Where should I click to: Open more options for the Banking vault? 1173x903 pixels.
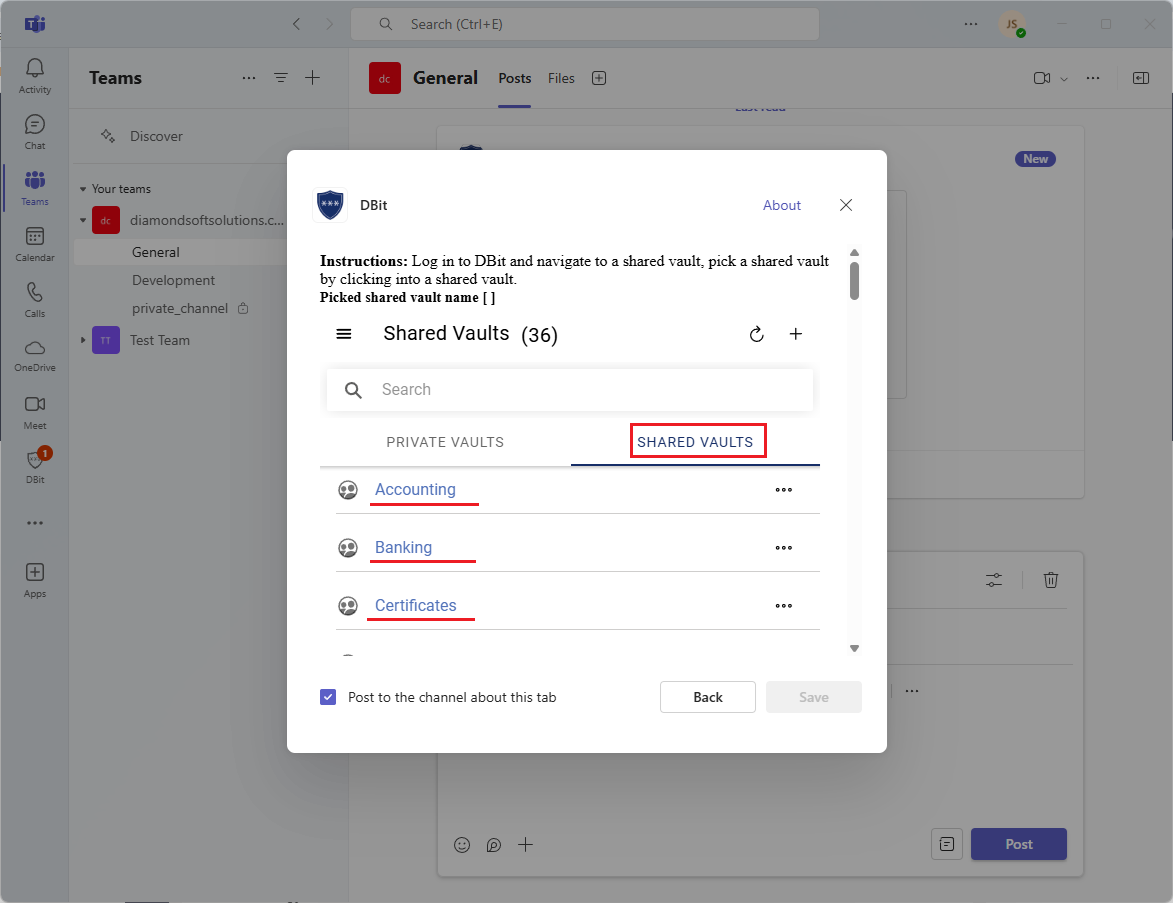pos(783,548)
